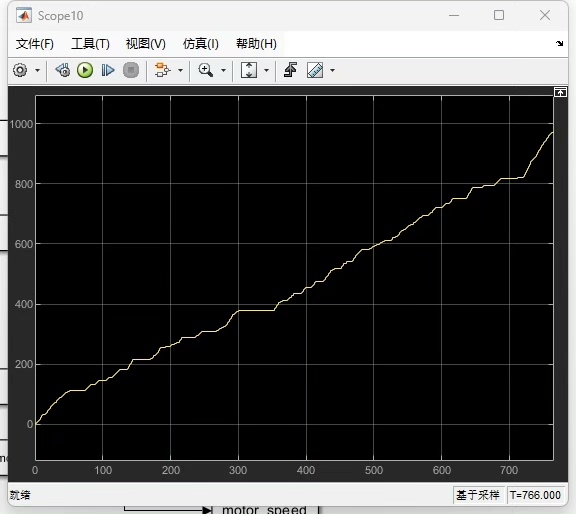Open the cursor measurements ruler icon

tap(315, 70)
